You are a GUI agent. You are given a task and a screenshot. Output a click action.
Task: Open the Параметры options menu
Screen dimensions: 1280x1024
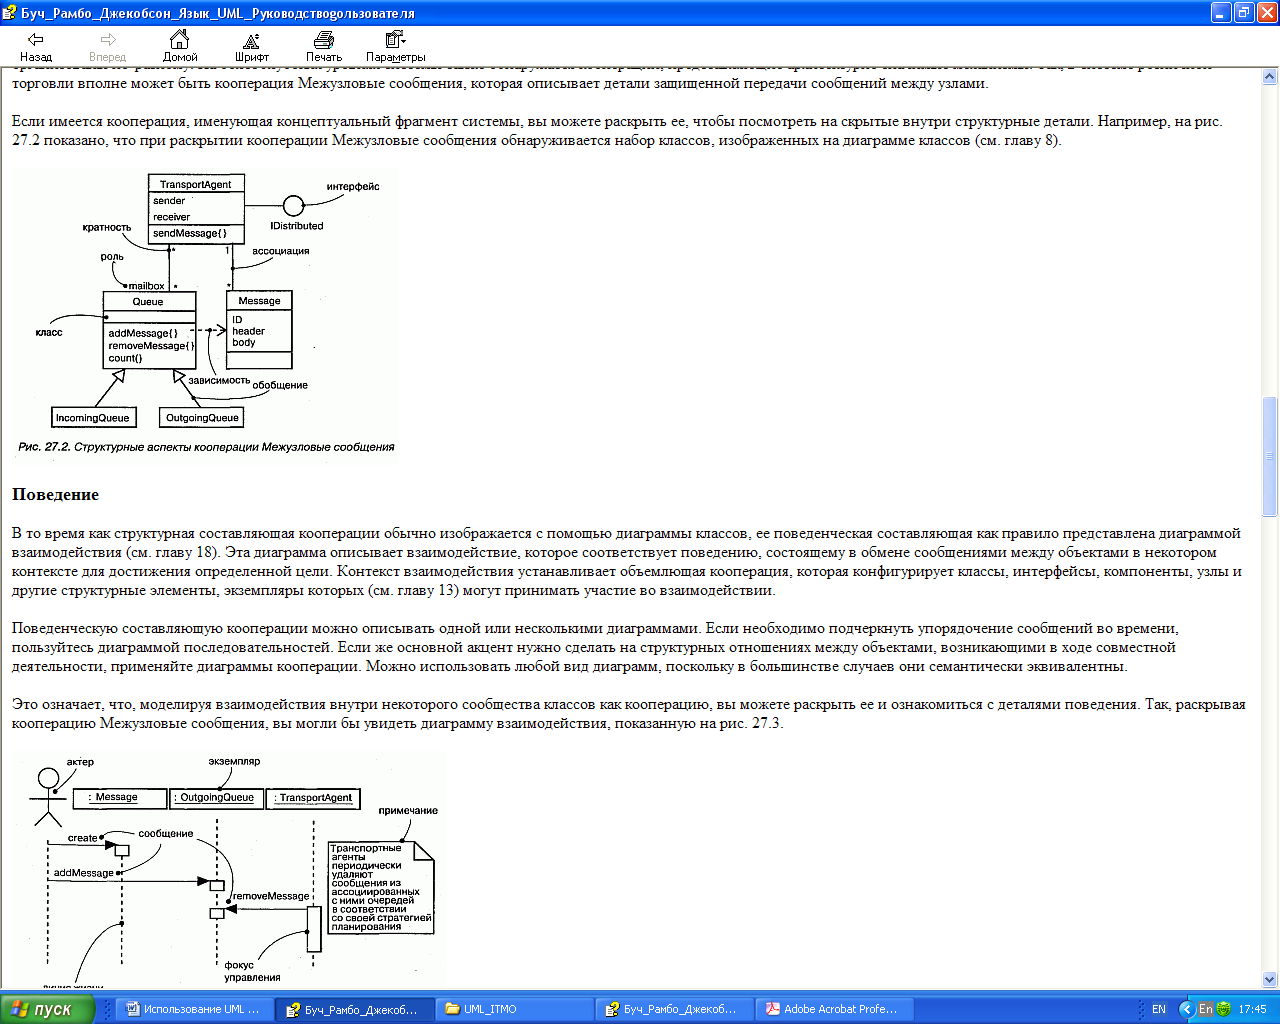tap(396, 46)
